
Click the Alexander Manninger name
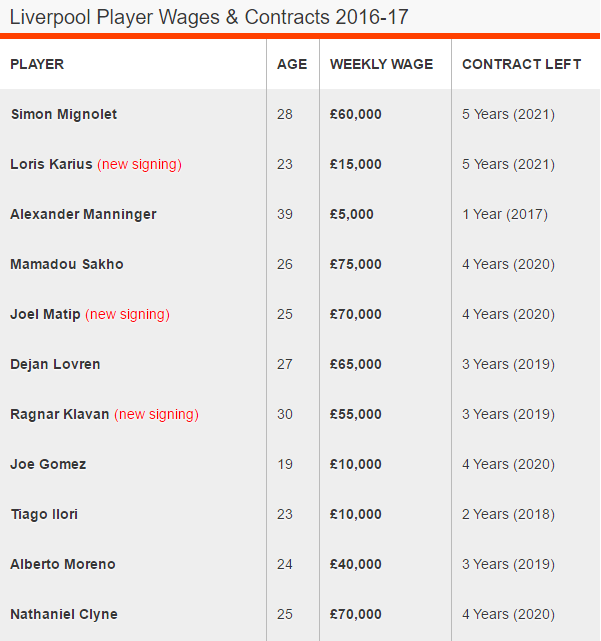tap(83, 214)
